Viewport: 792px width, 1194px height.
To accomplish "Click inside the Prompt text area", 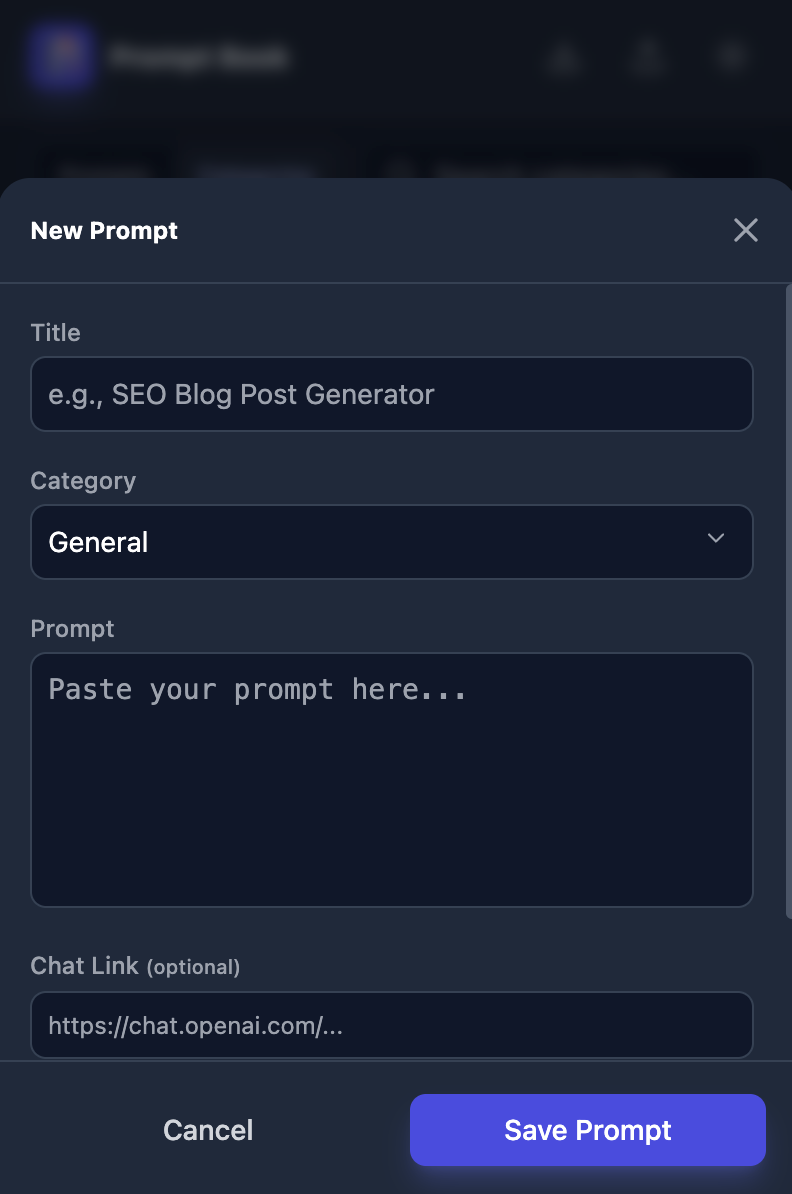I will 392,779.
